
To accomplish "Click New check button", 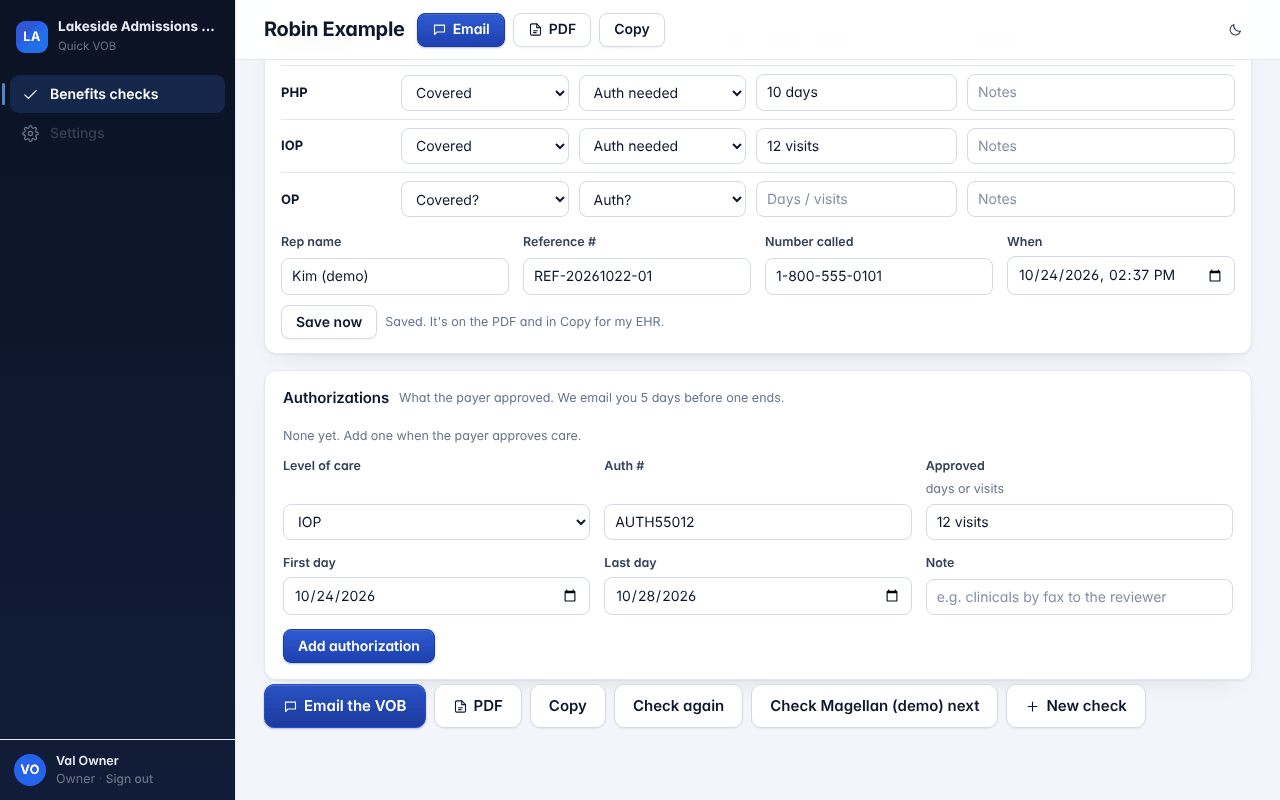I will (x=1076, y=706).
